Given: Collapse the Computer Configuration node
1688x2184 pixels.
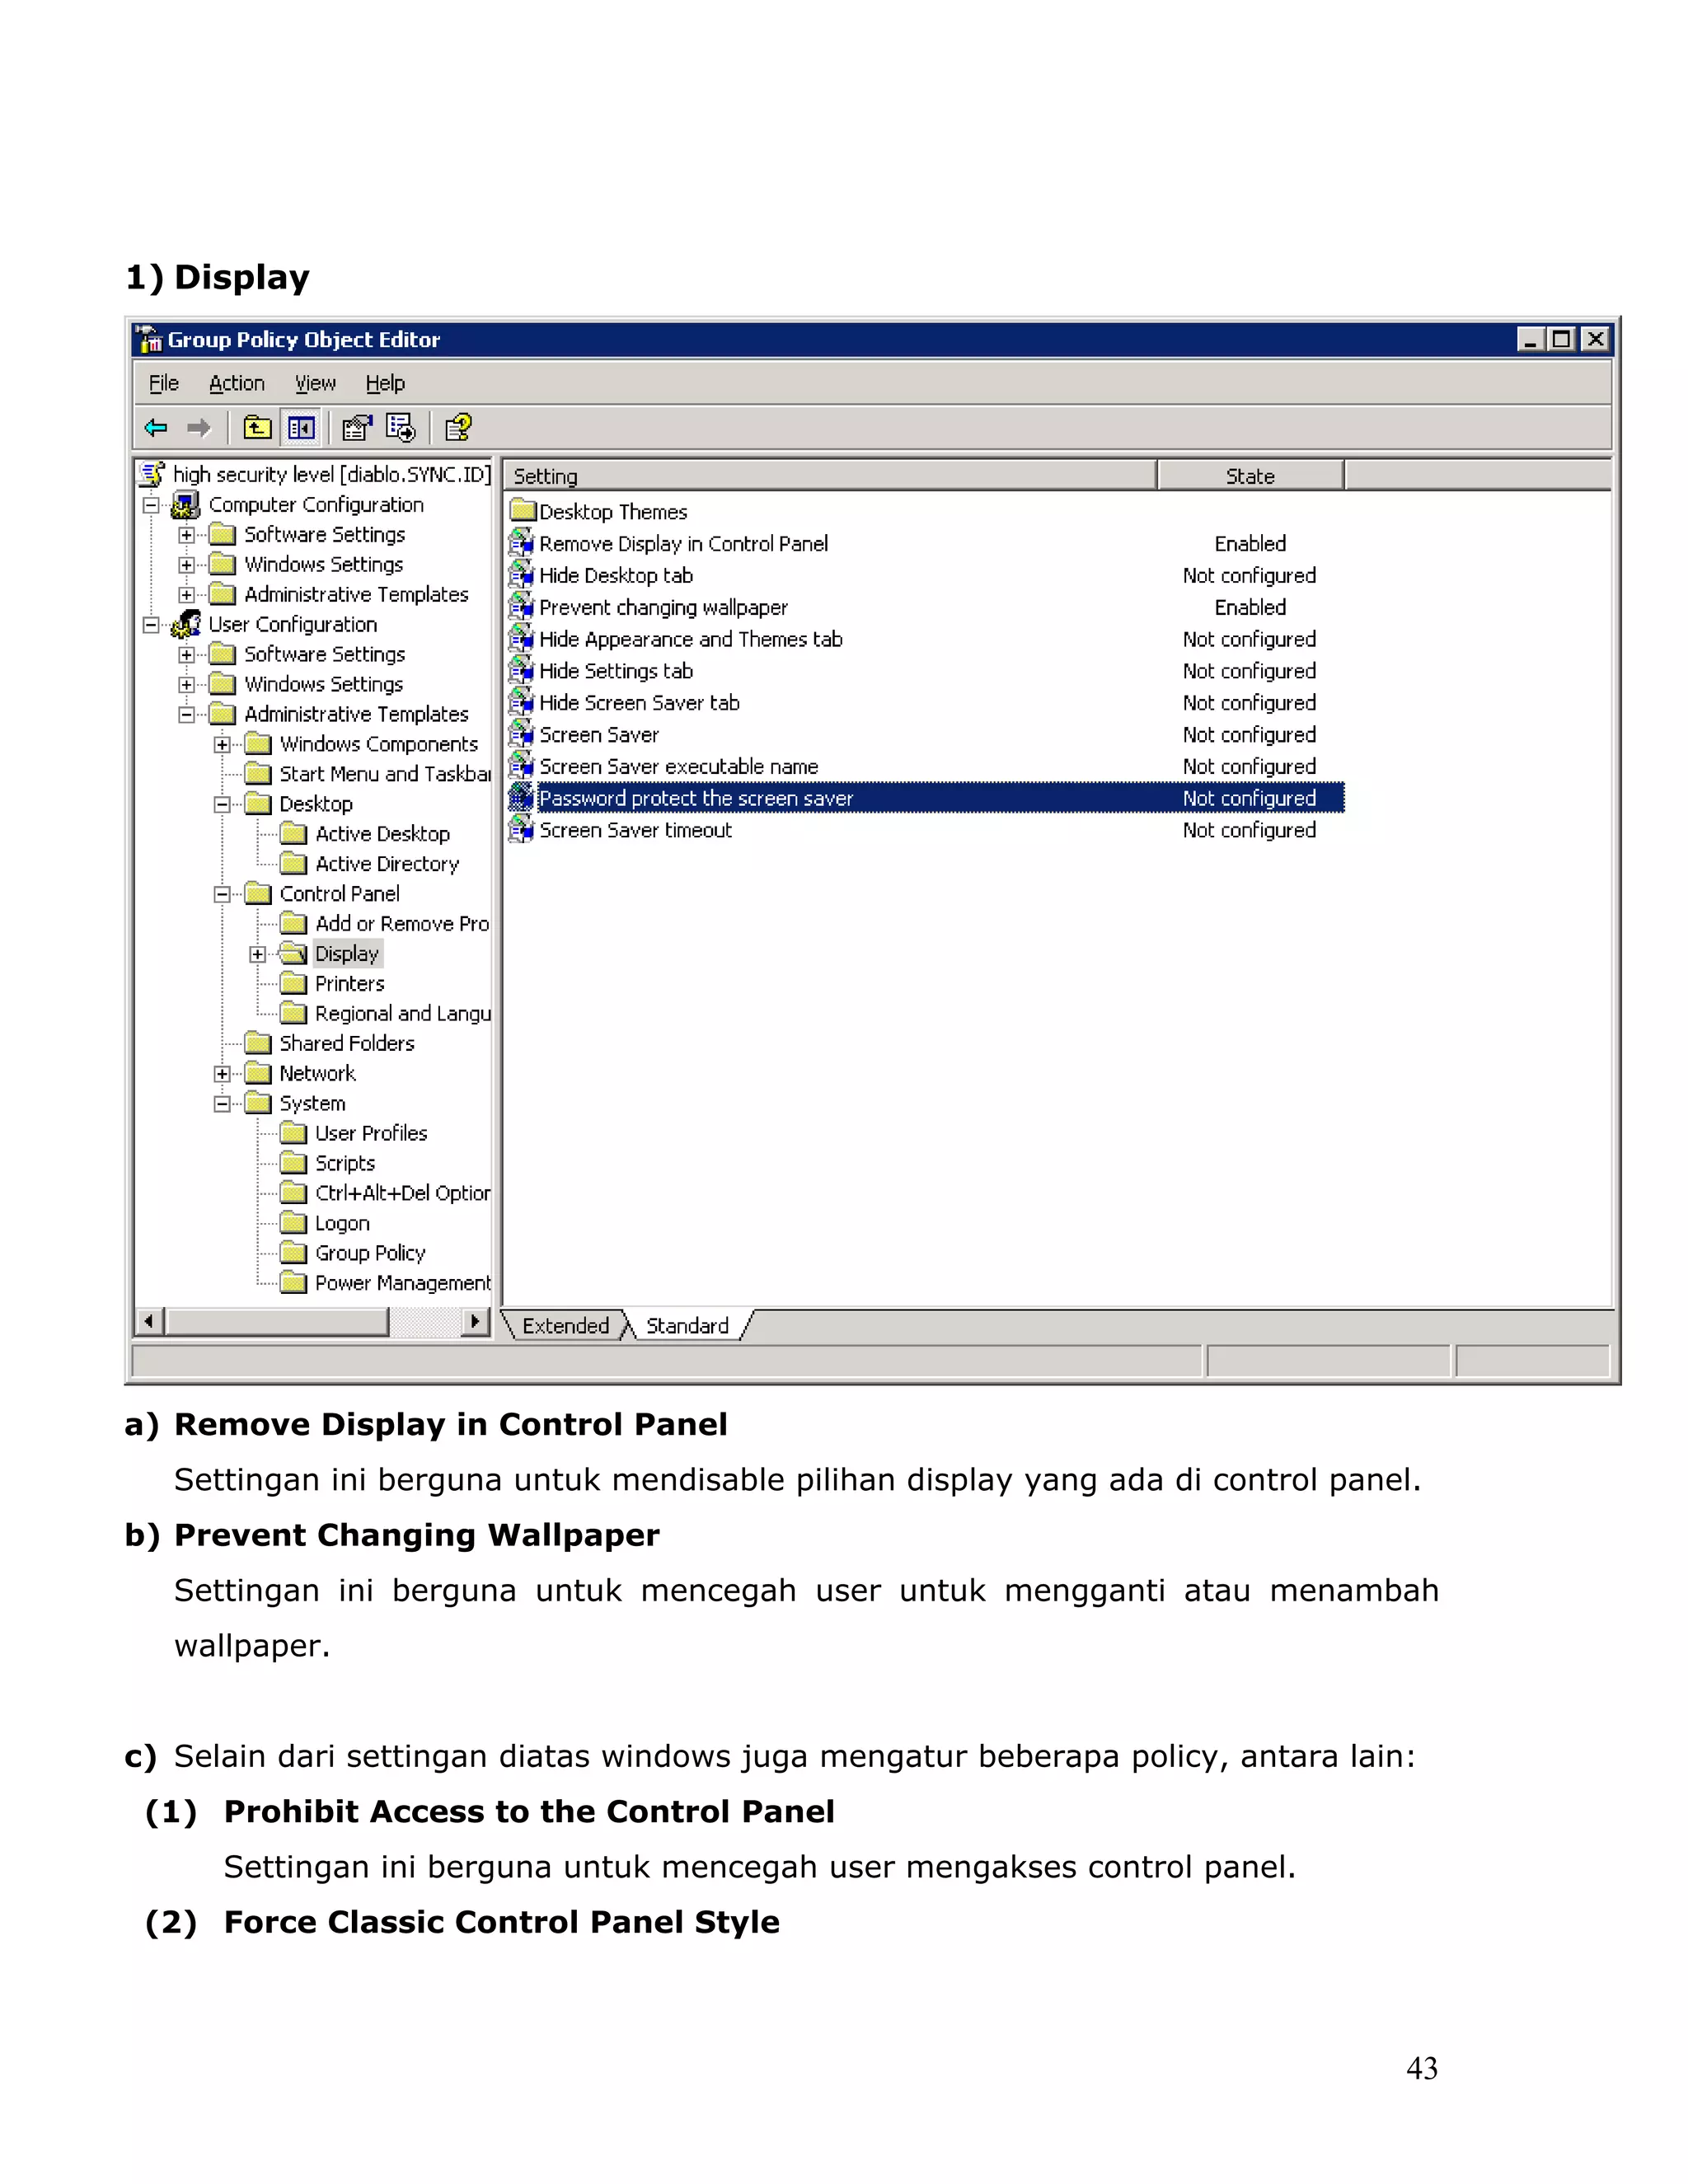Looking at the screenshot, I should point(151,505).
